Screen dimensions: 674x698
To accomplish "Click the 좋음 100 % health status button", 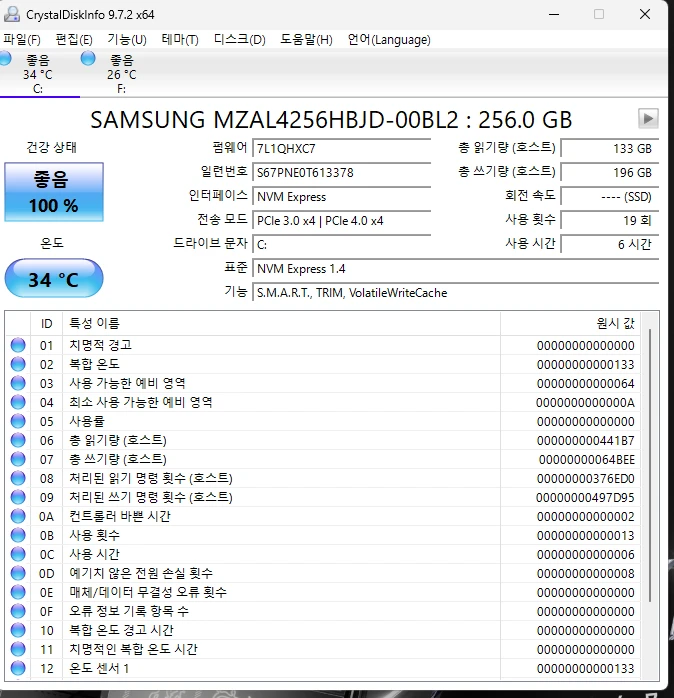I will pyautogui.click(x=54, y=192).
